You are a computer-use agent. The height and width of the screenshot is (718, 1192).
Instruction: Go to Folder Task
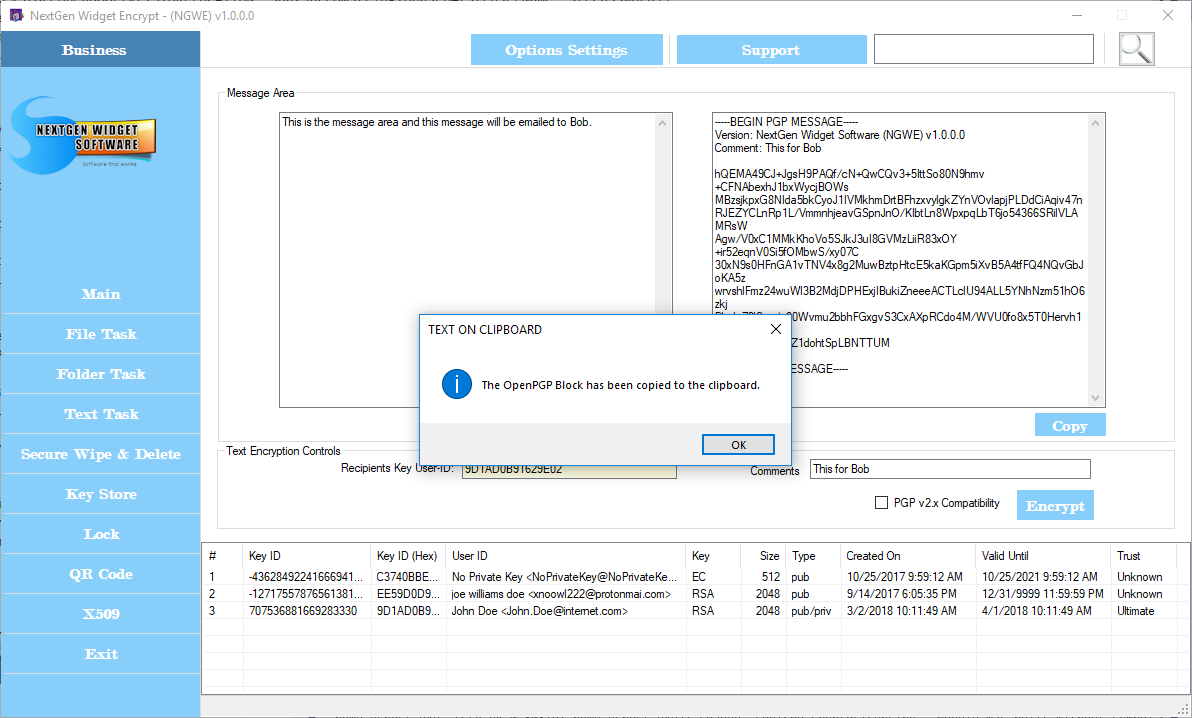coord(101,374)
